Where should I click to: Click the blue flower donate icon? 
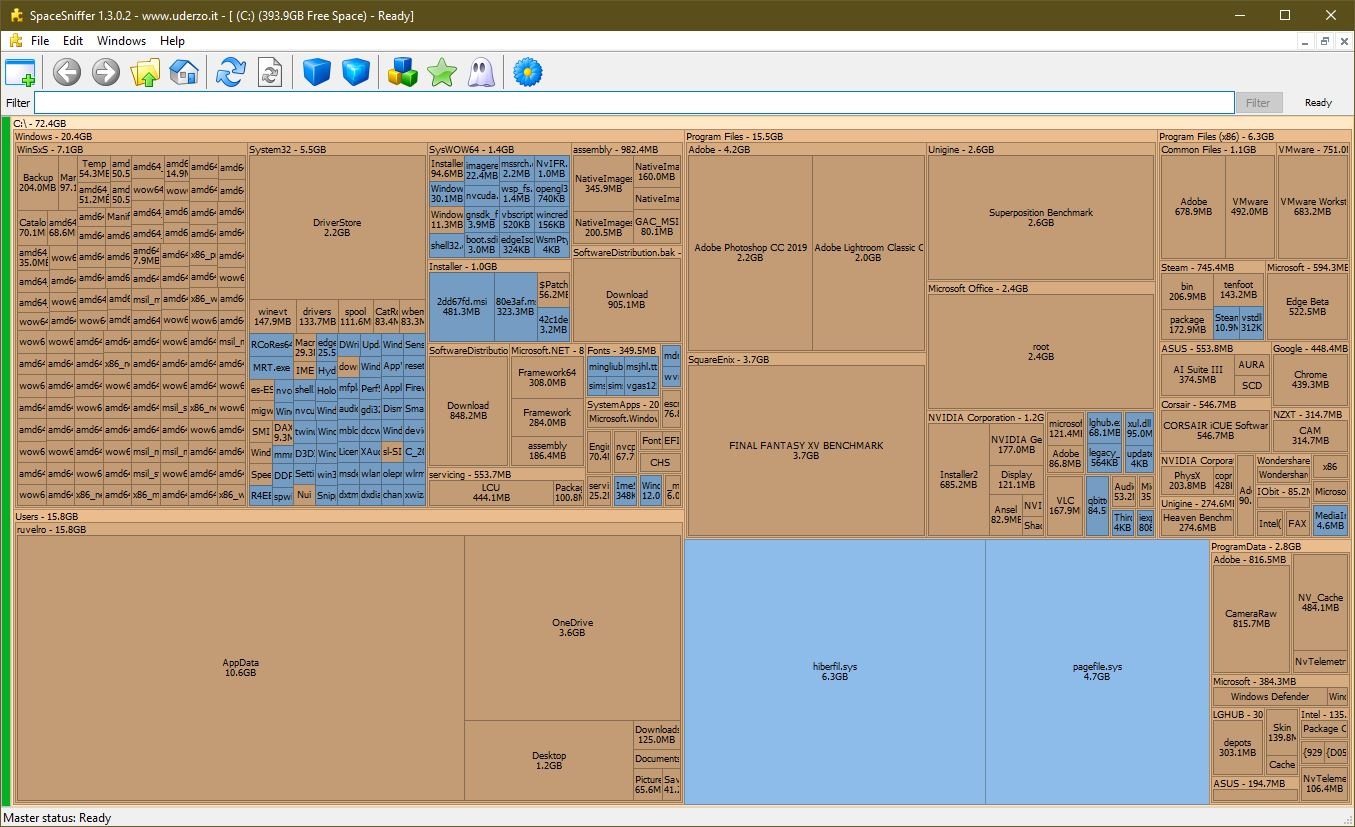pos(527,72)
